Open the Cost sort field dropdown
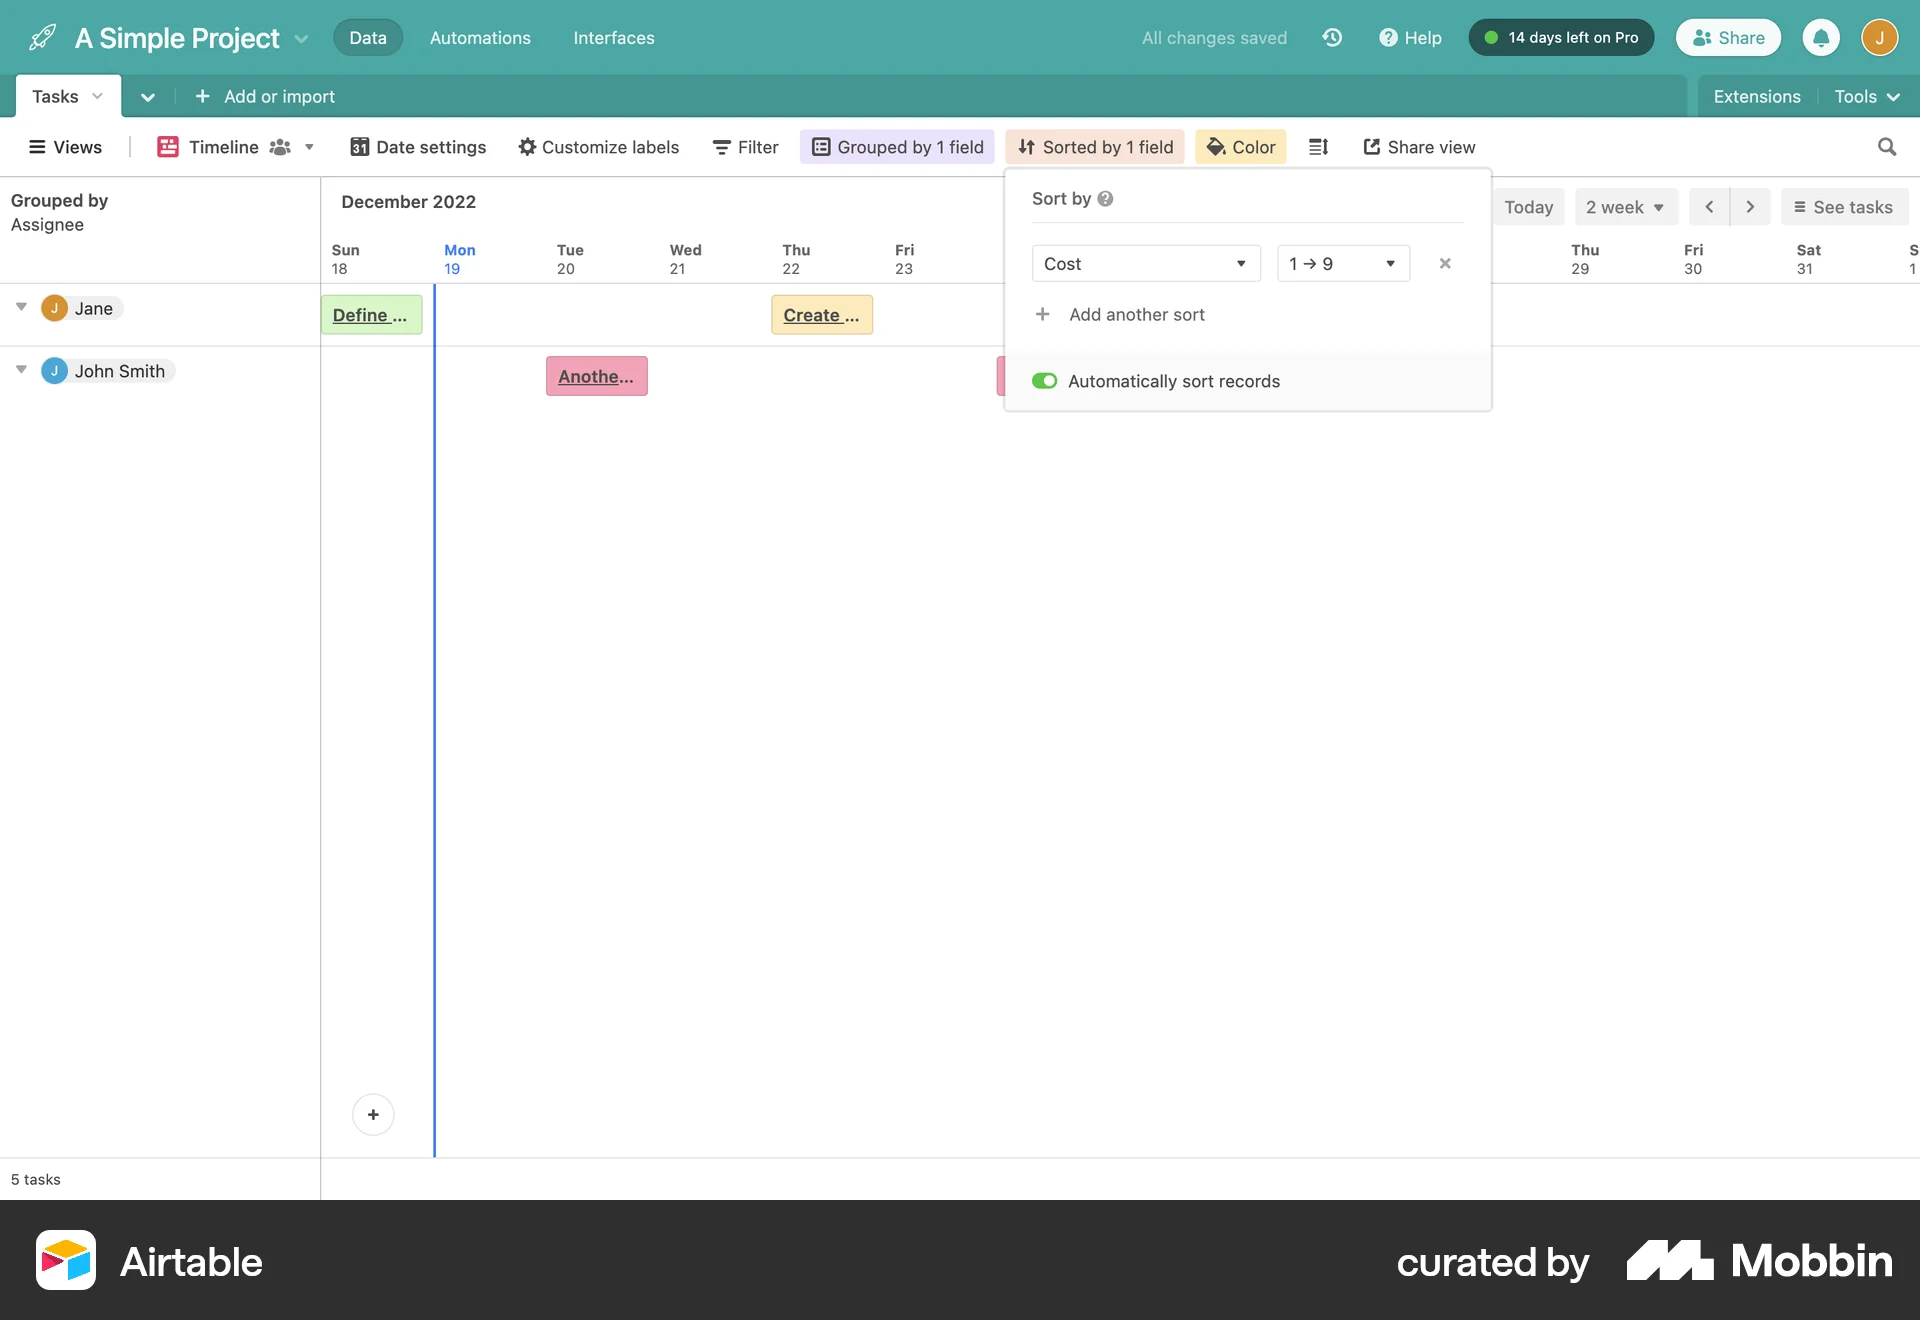 click(x=1145, y=263)
